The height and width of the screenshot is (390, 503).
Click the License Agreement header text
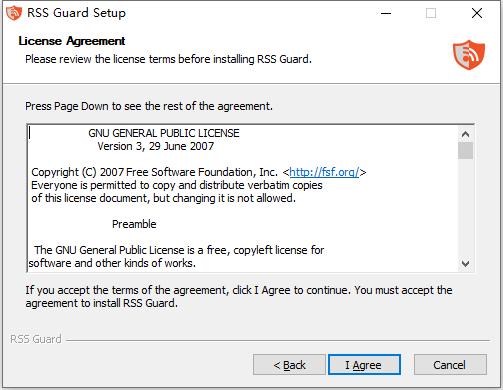pos(72,41)
